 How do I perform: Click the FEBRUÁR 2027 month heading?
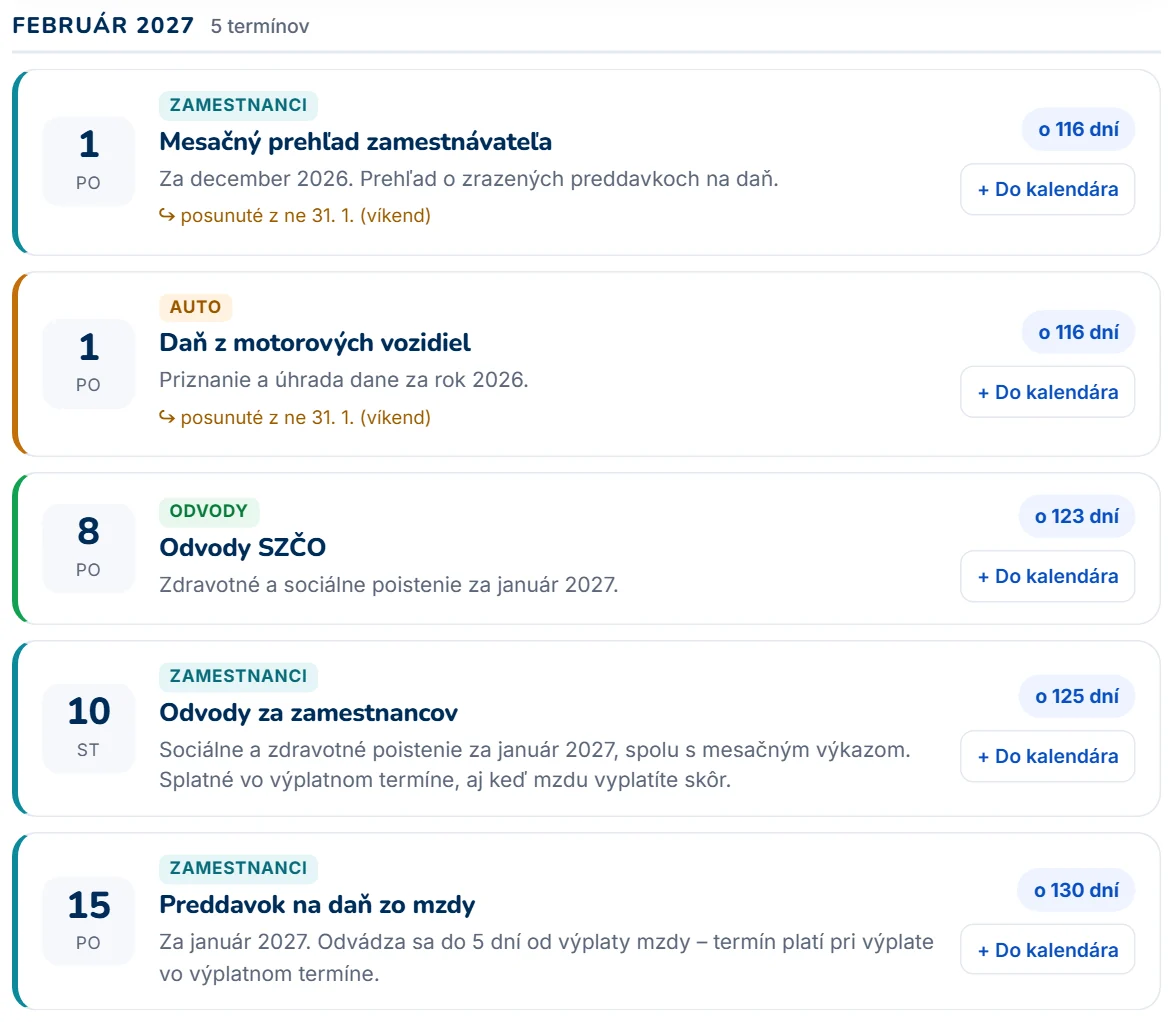[x=103, y=25]
